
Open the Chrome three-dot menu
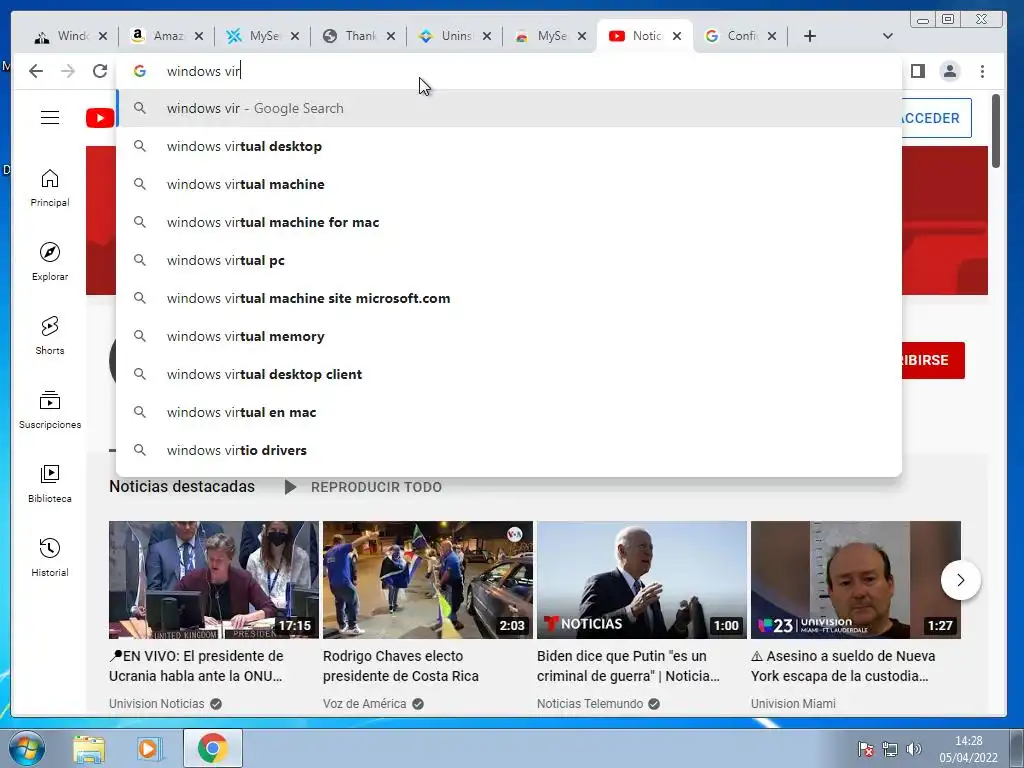click(982, 71)
